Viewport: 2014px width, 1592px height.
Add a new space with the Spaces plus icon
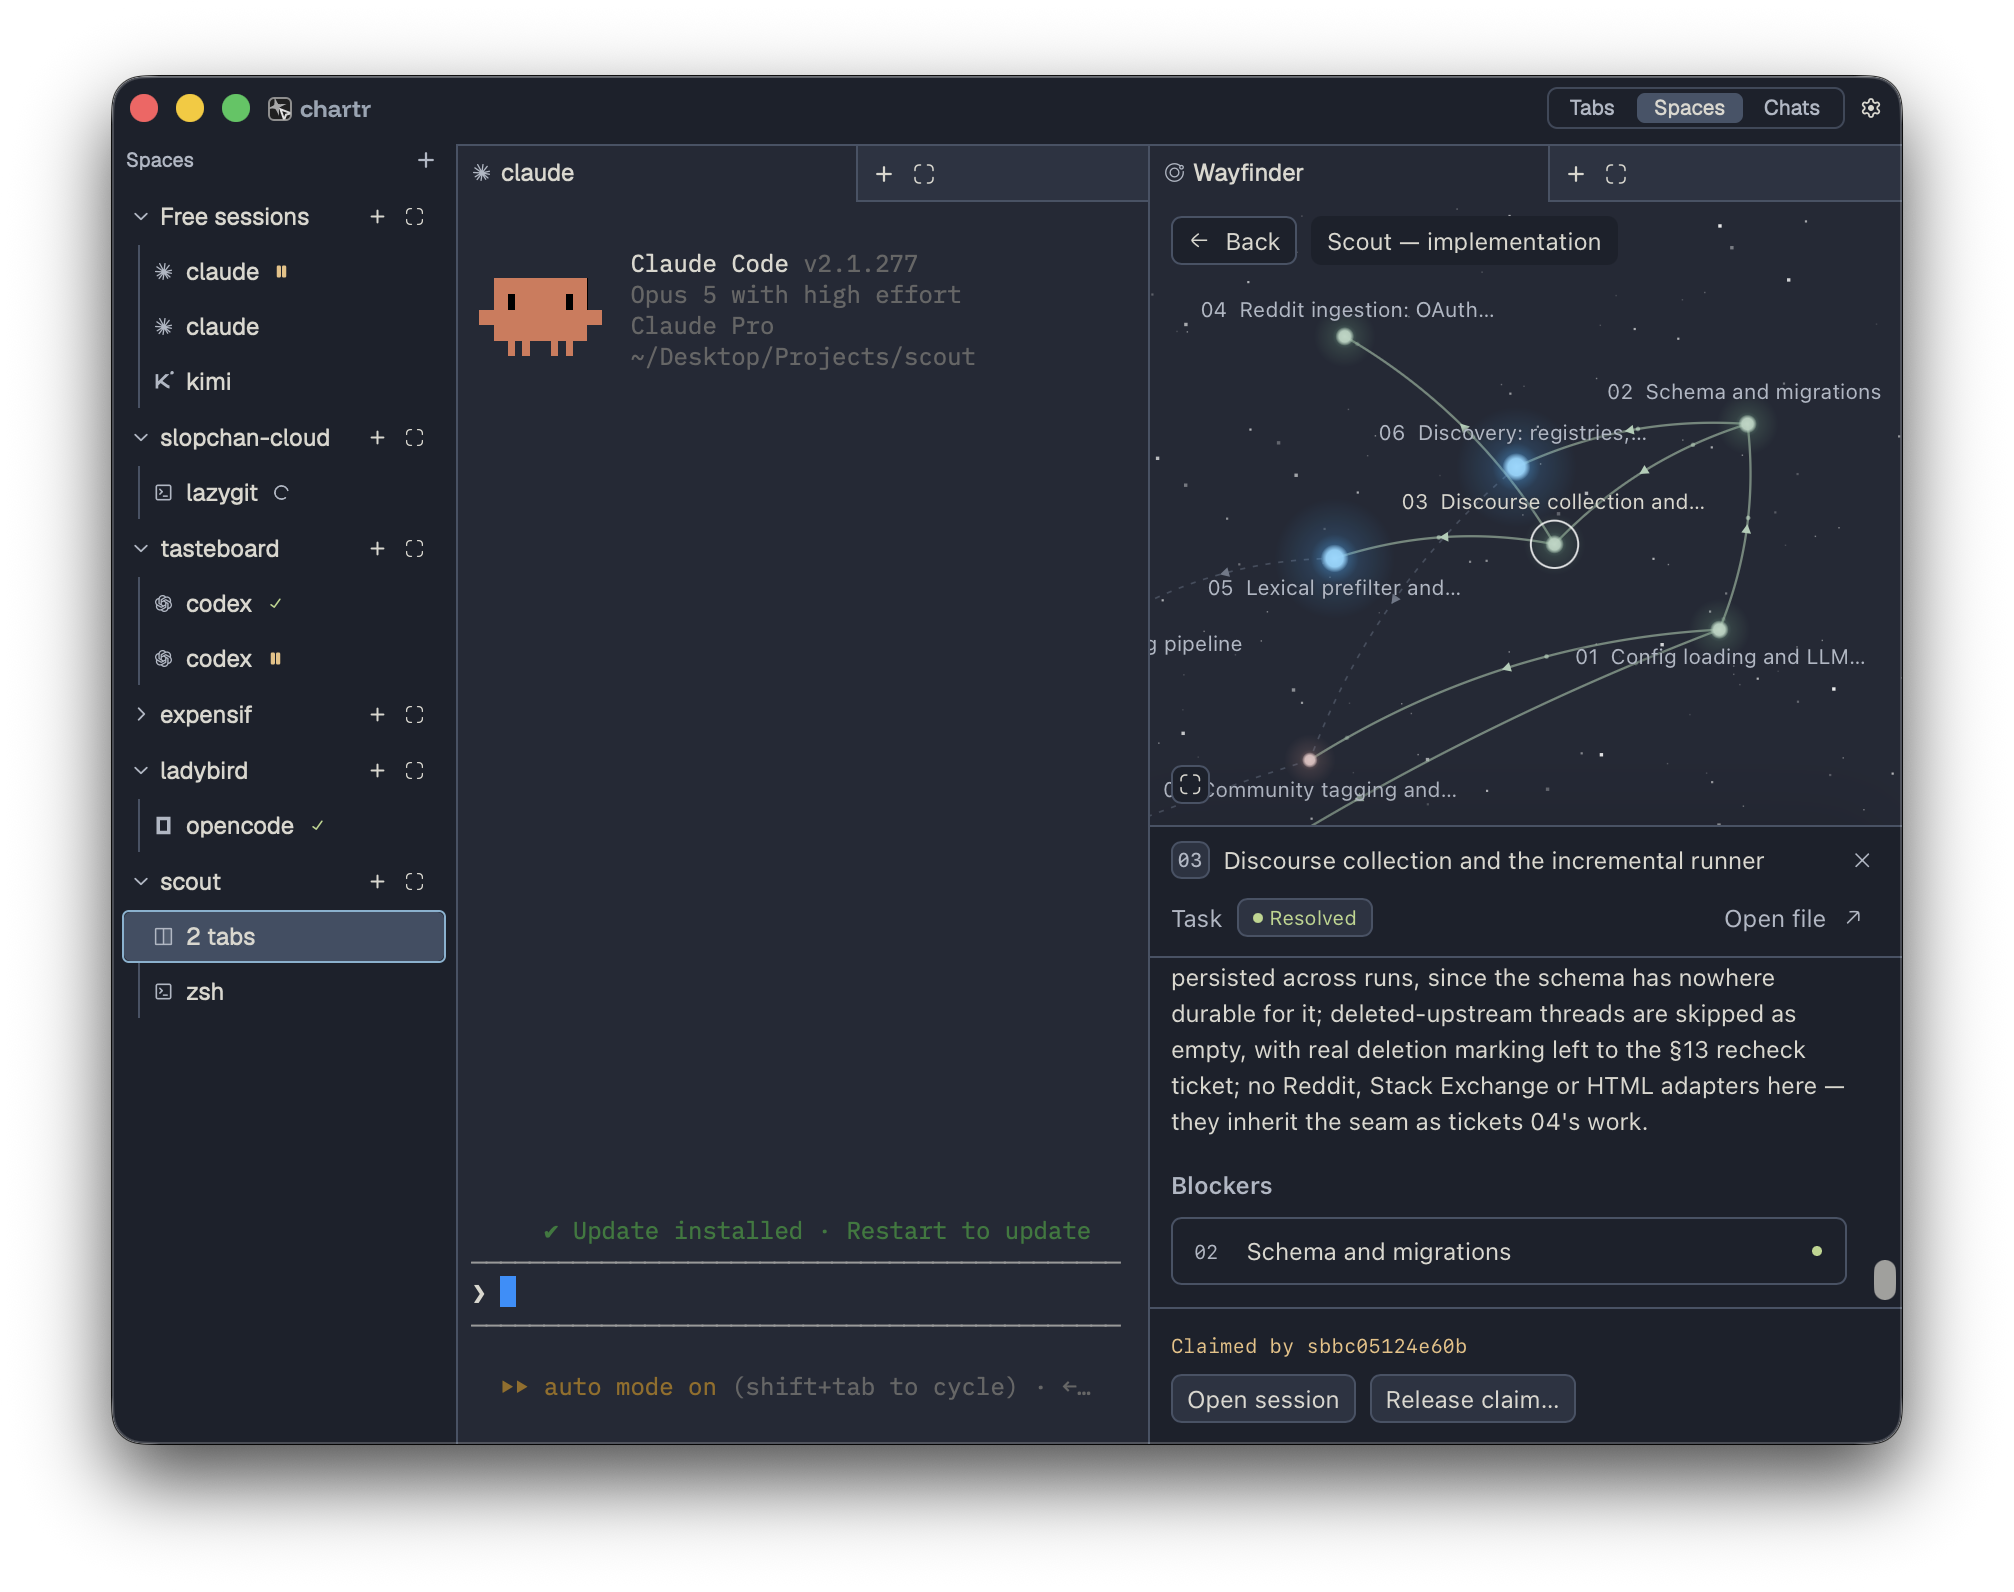pos(426,160)
